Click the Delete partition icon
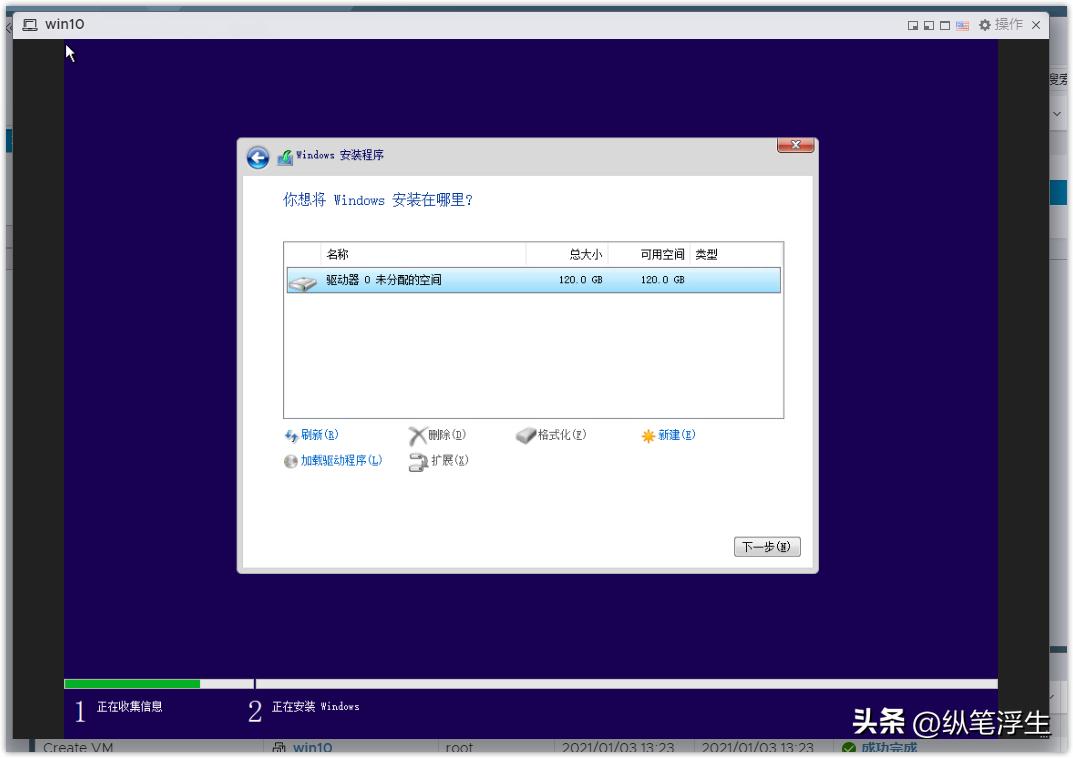The height and width of the screenshot is (758, 1073). [420, 434]
